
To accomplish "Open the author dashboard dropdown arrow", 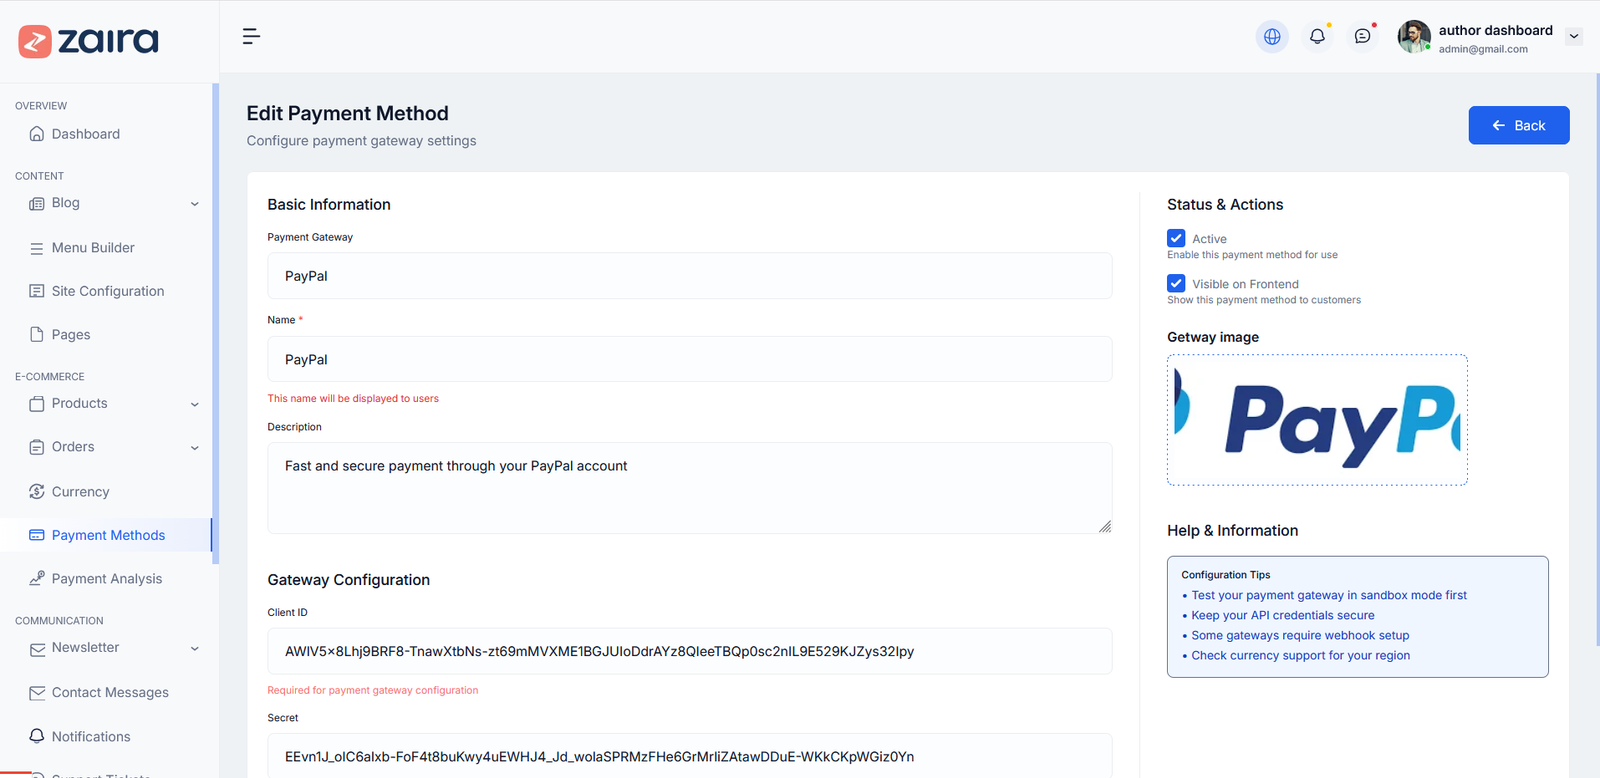I will point(1574,37).
